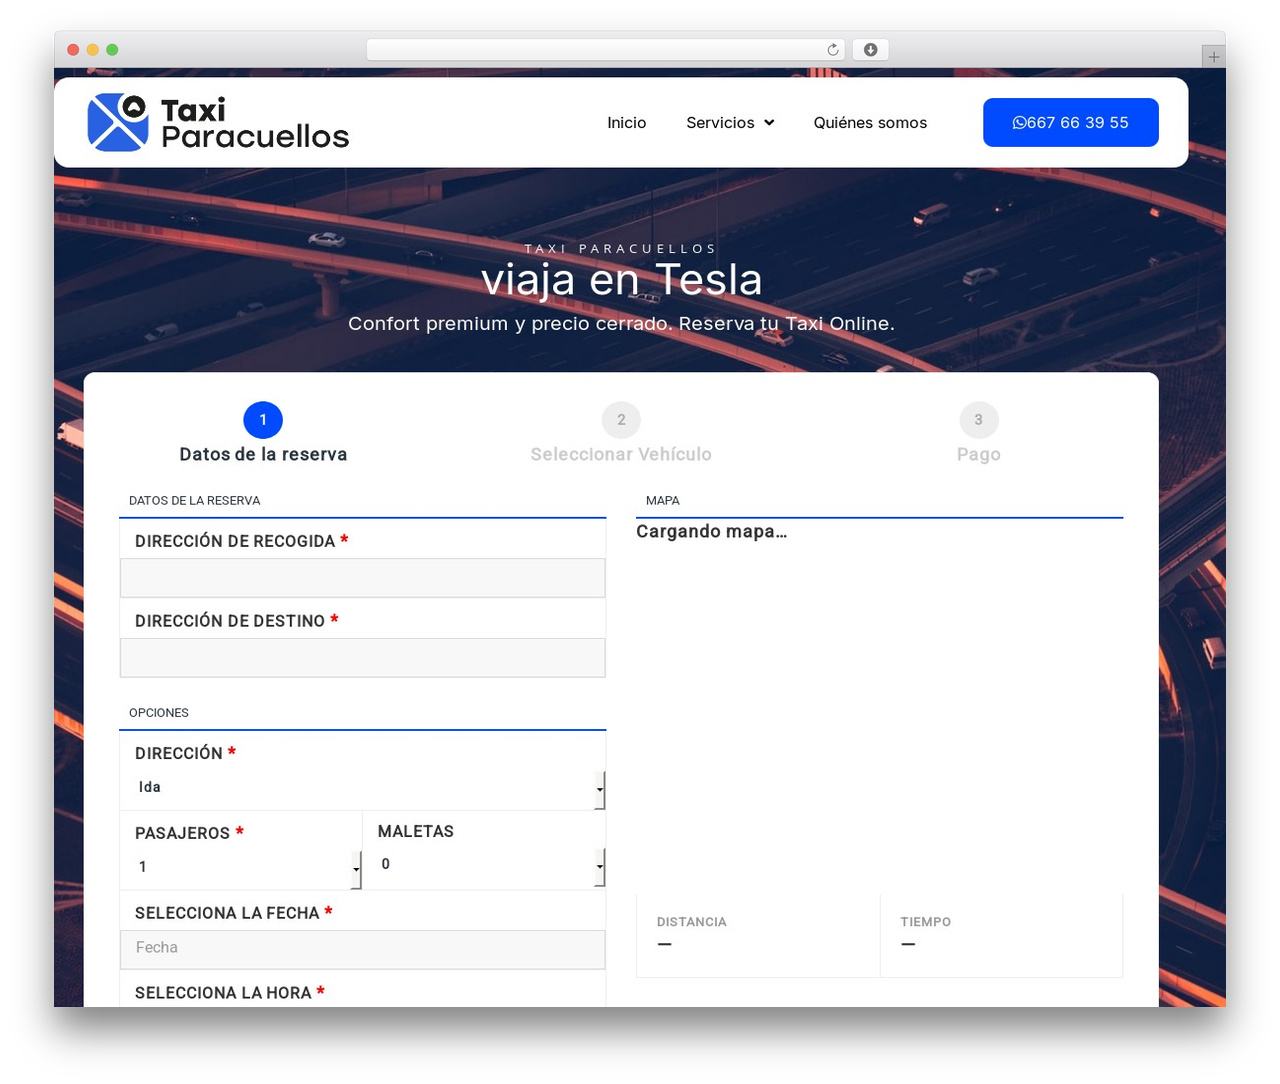Click the macOS window zoom green button
This screenshot has width=1280, height=1084.
click(112, 50)
